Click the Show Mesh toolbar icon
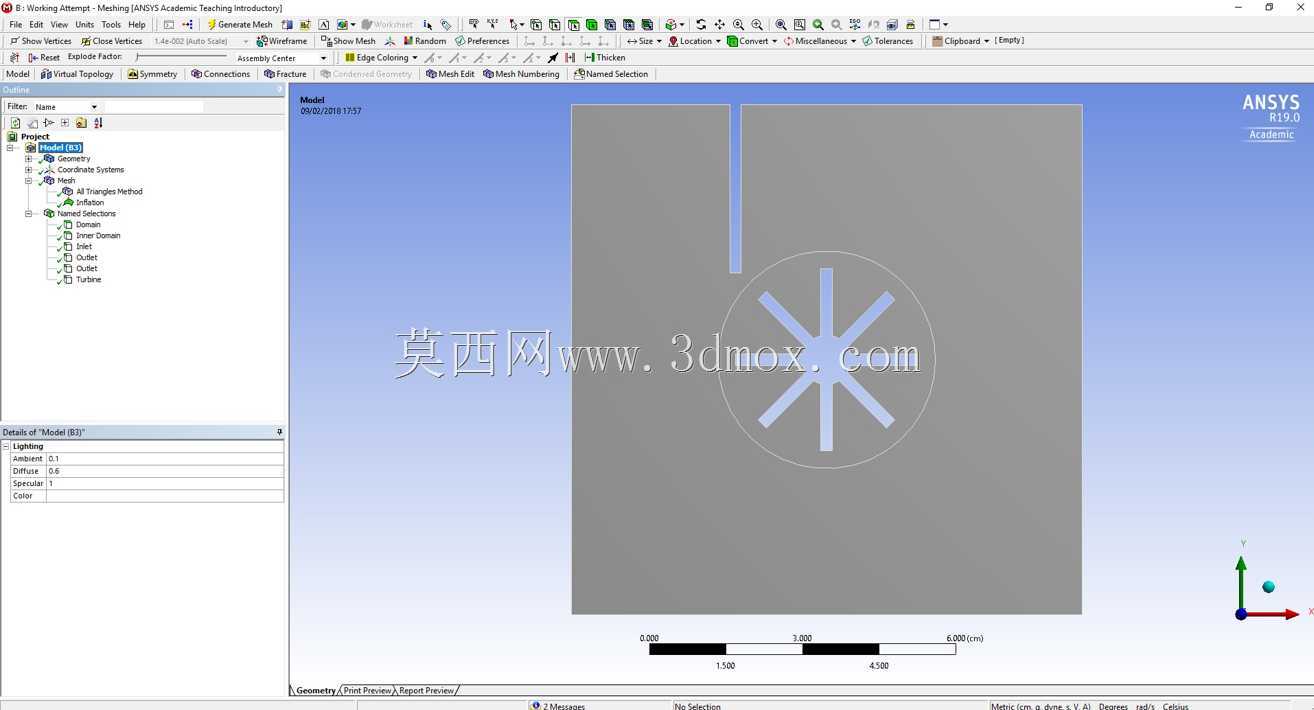Screen dimensions: 1314x710 [x=326, y=41]
